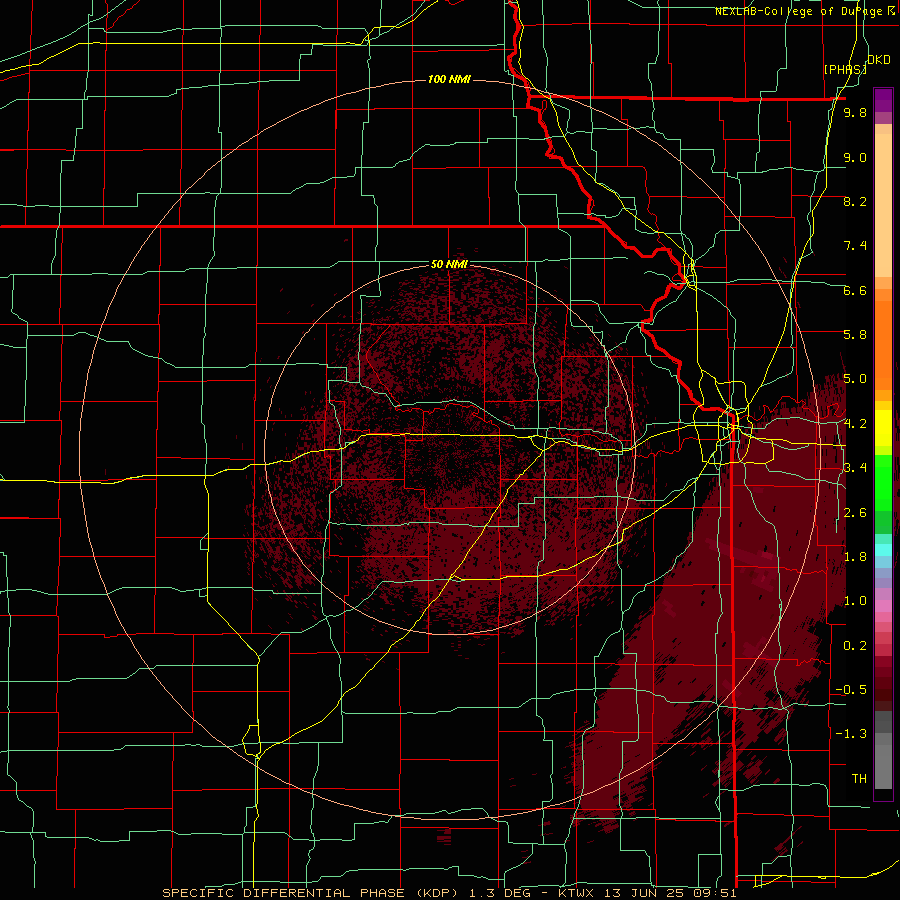Viewport: 900px width, 900px height.
Task: Click the KTWX radar site identifier
Action: (576, 893)
